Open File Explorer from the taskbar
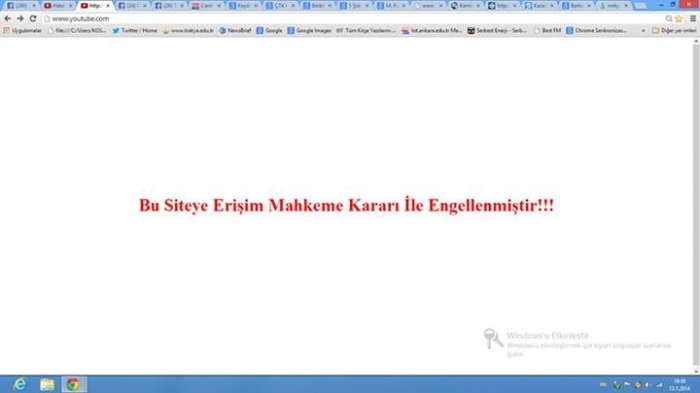The height and width of the screenshot is (393, 700). coord(47,384)
